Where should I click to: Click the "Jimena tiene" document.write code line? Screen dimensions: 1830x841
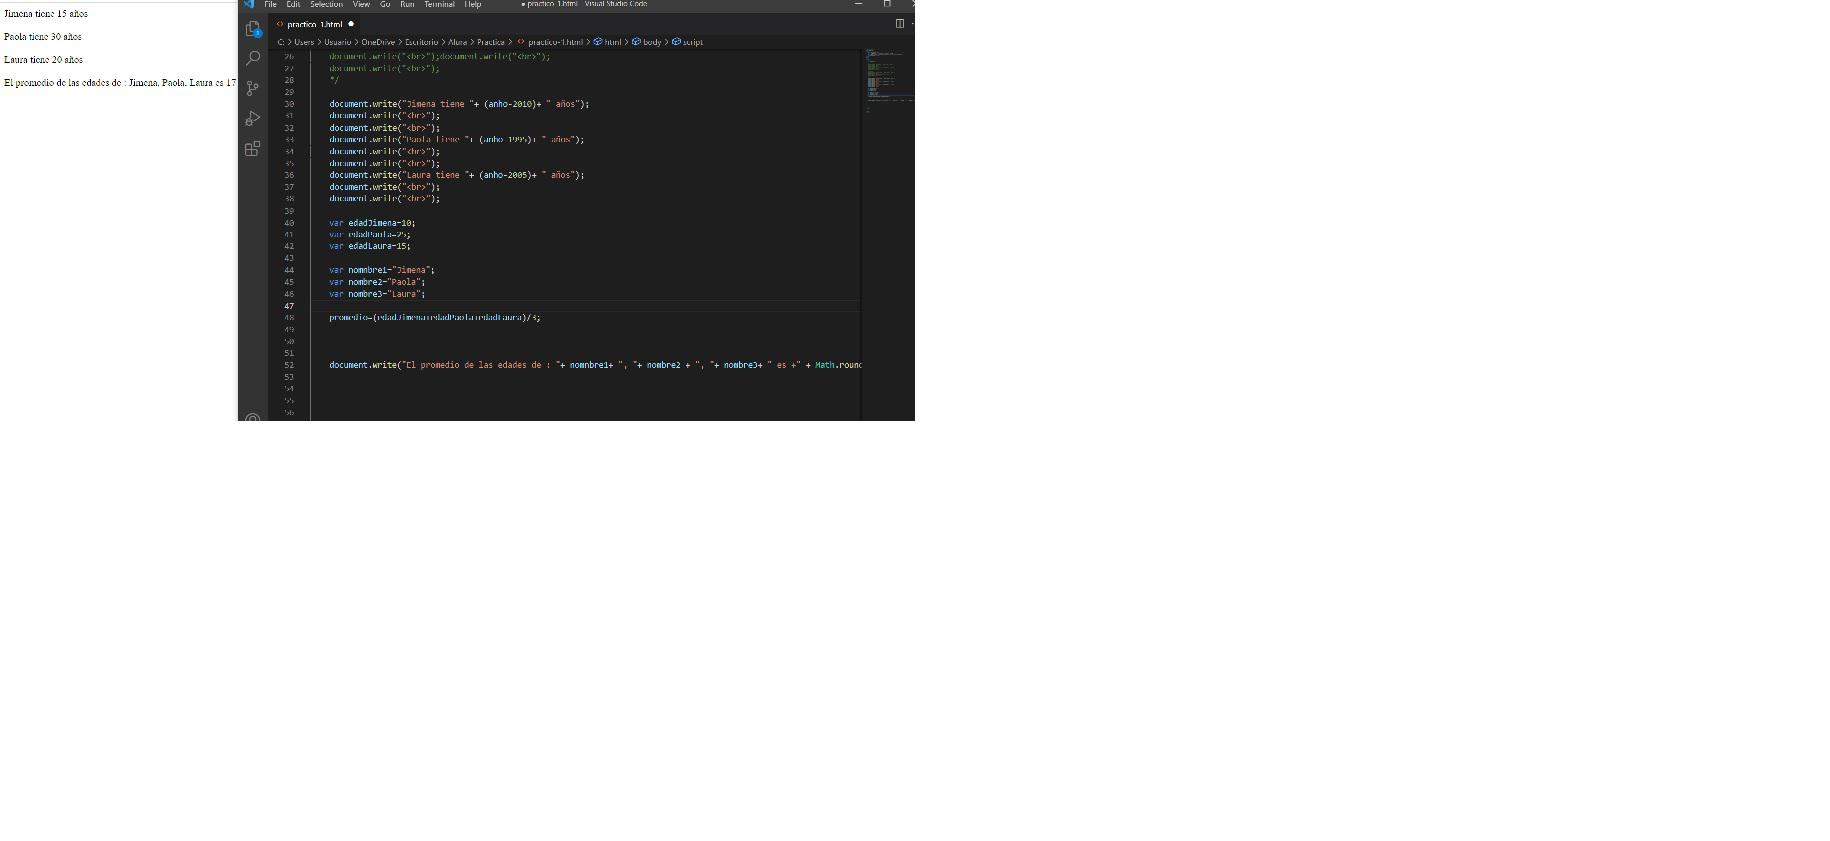(459, 104)
